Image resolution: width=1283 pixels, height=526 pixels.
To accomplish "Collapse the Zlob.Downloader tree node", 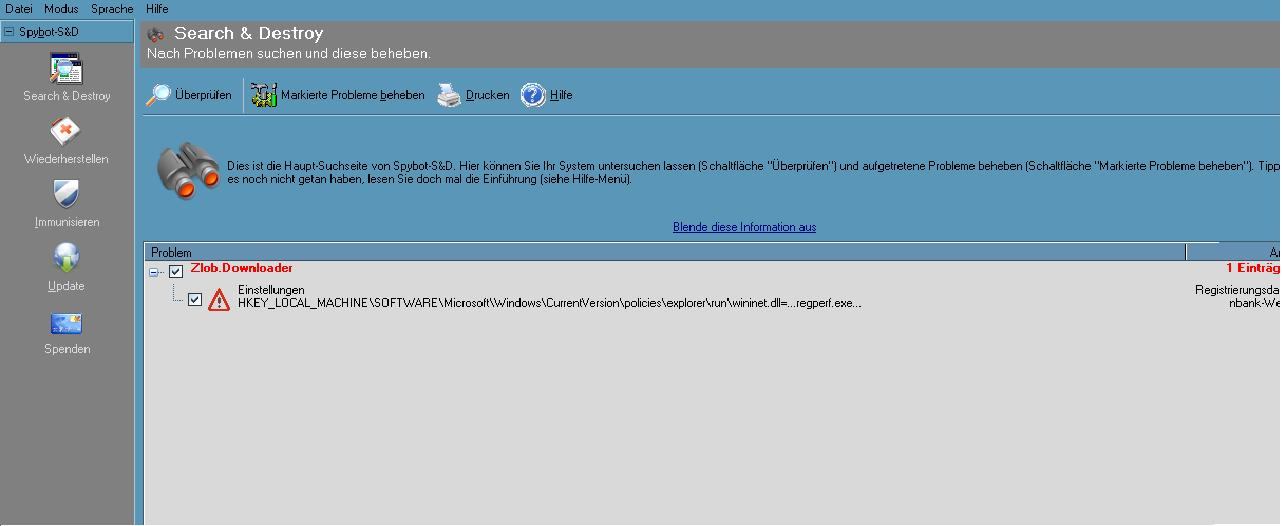I will pyautogui.click(x=154, y=271).
